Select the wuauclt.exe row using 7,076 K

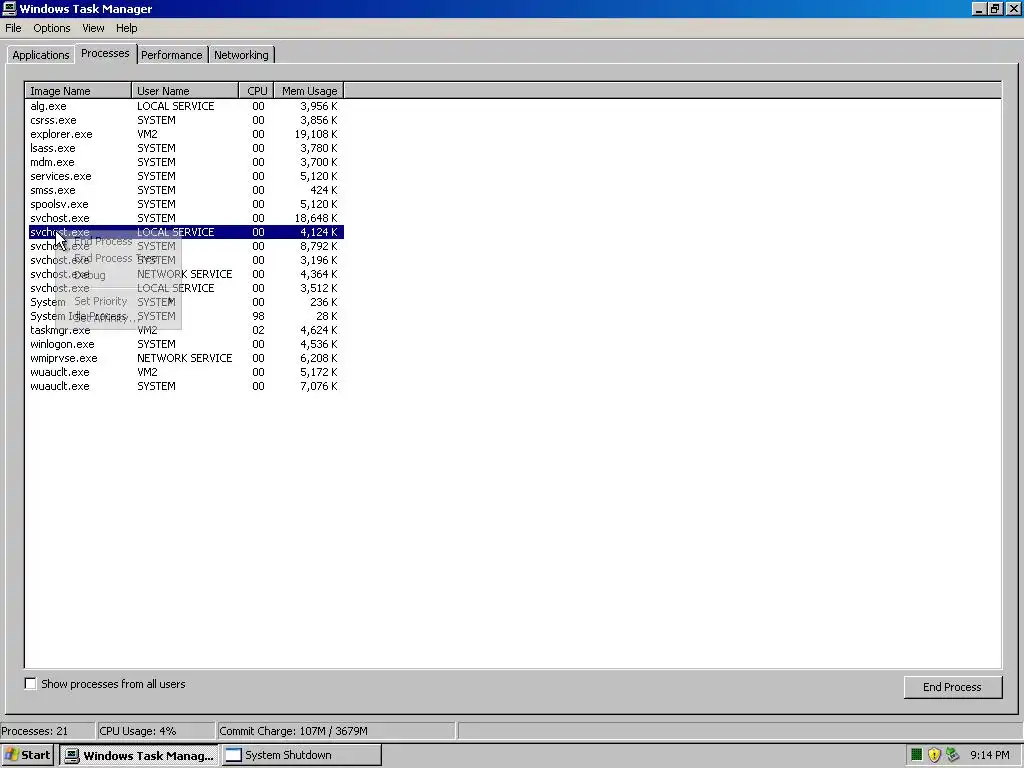pos(184,386)
